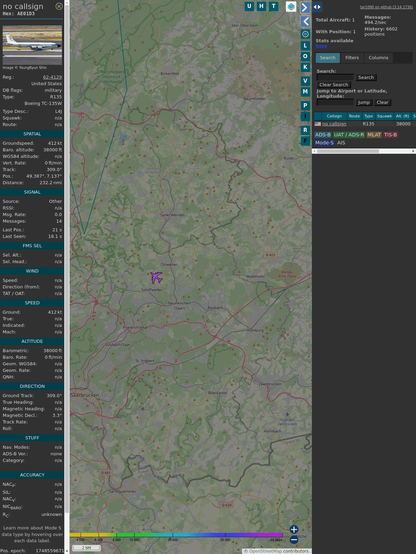
Task: Click the H map toggle button
Action: (x=261, y=6)
